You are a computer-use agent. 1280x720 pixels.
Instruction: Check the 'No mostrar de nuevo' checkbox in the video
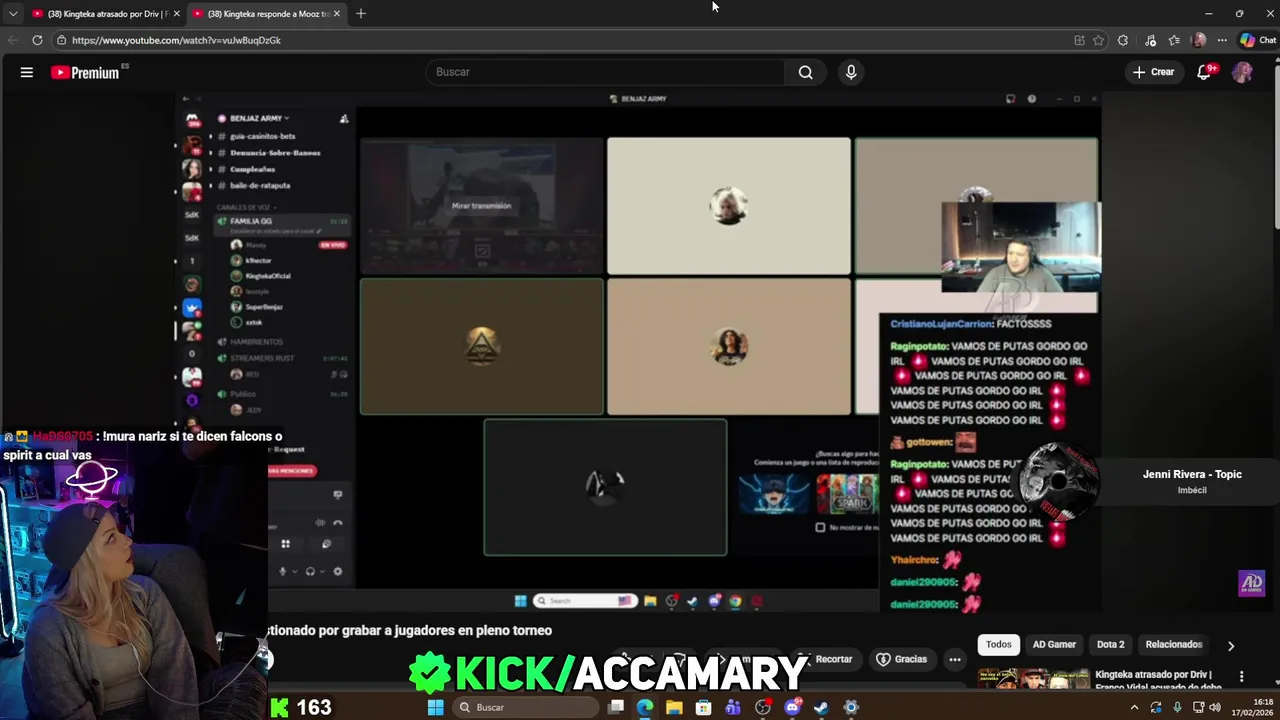click(x=821, y=527)
